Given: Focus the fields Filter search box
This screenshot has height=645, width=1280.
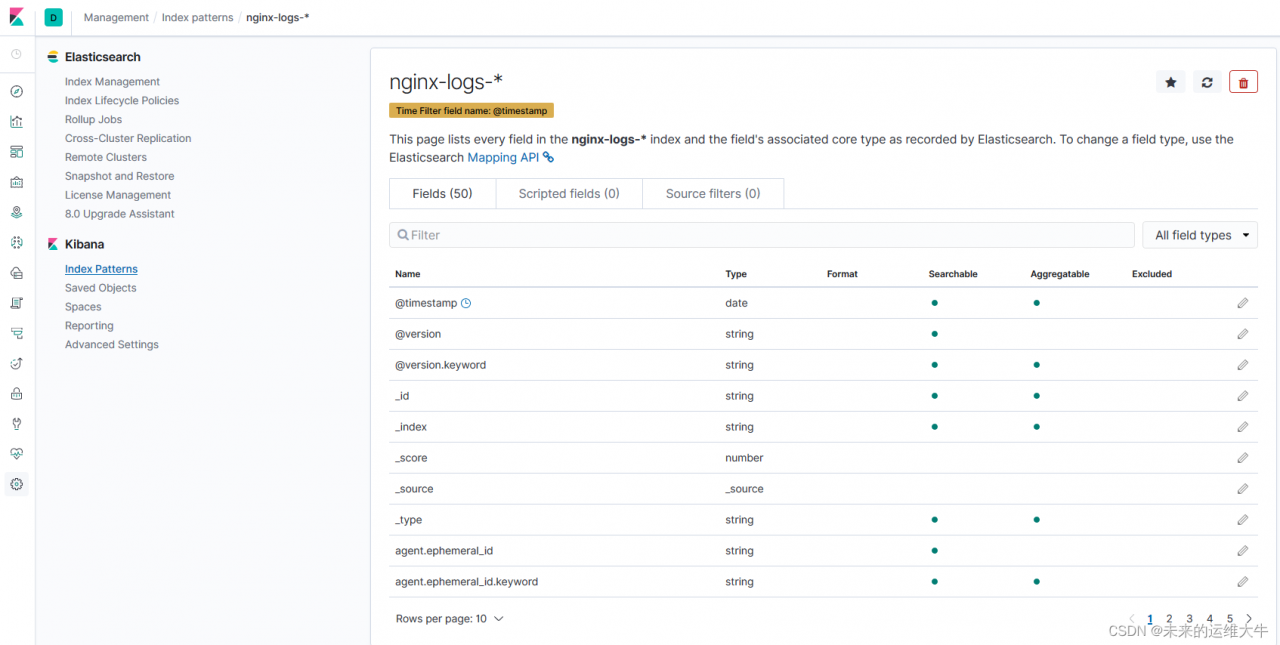Looking at the screenshot, I should coord(762,235).
